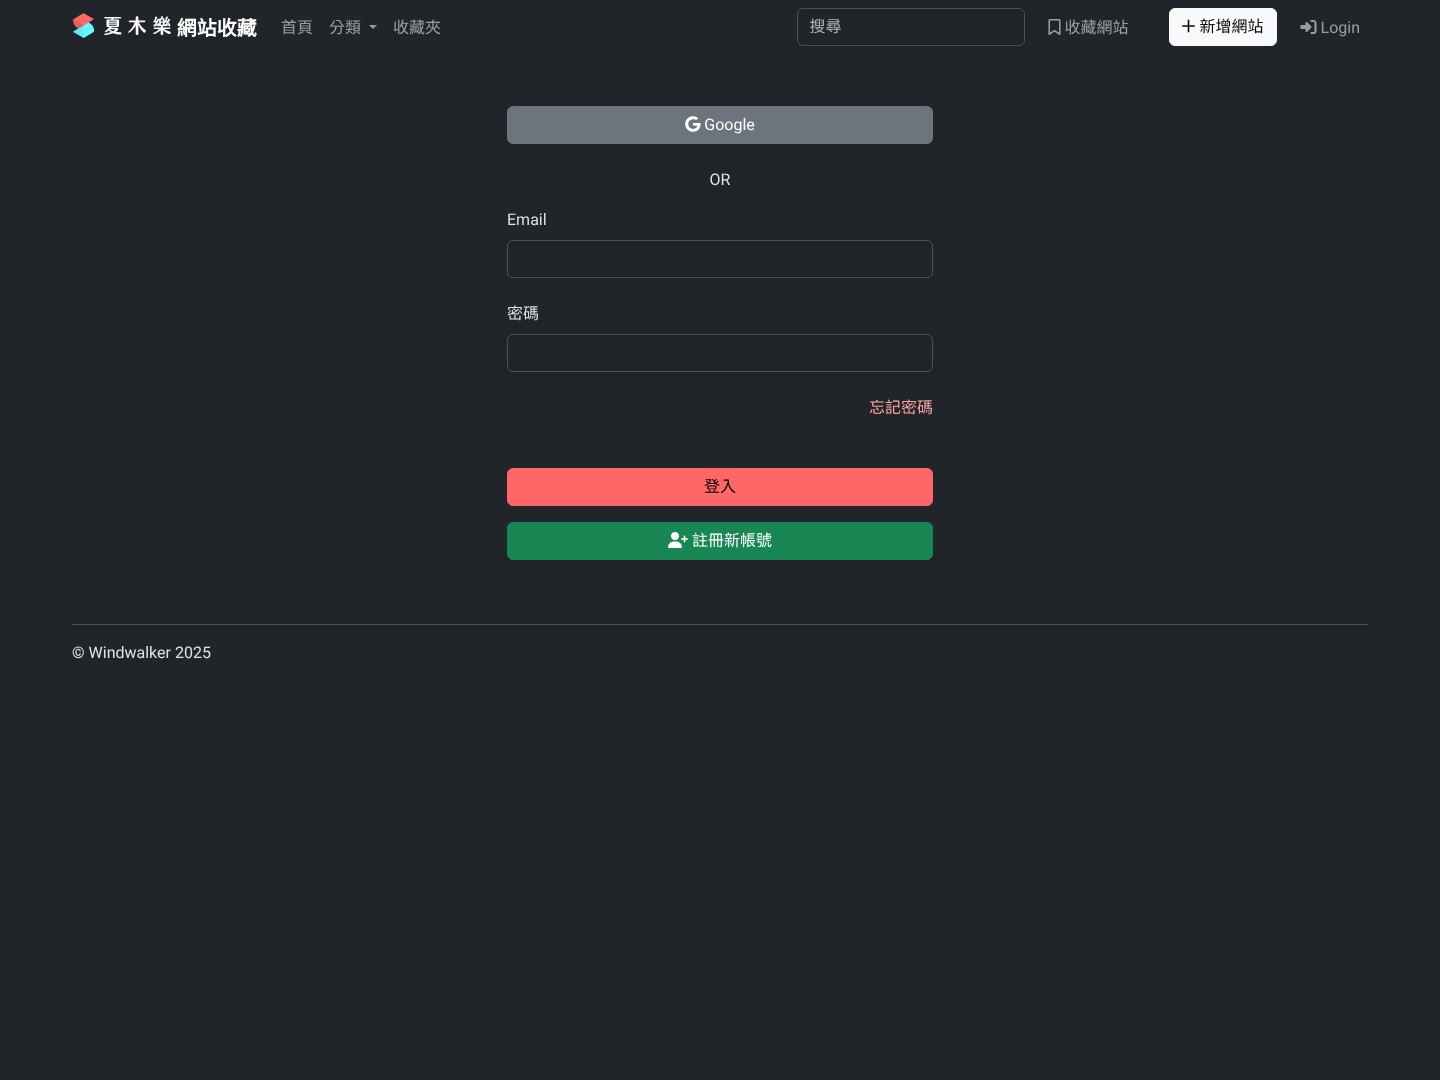Click the caret arrow next to 分類
1440x1080 pixels.
[373, 27]
